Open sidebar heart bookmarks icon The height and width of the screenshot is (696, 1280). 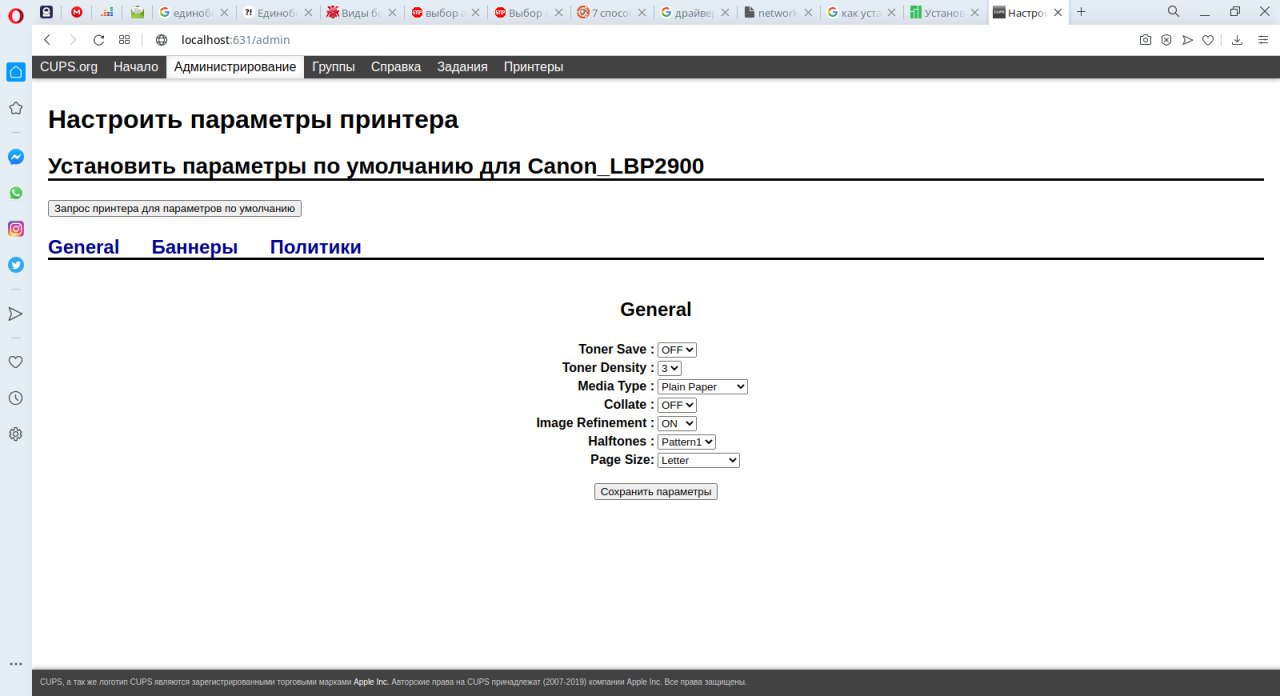[x=16, y=362]
